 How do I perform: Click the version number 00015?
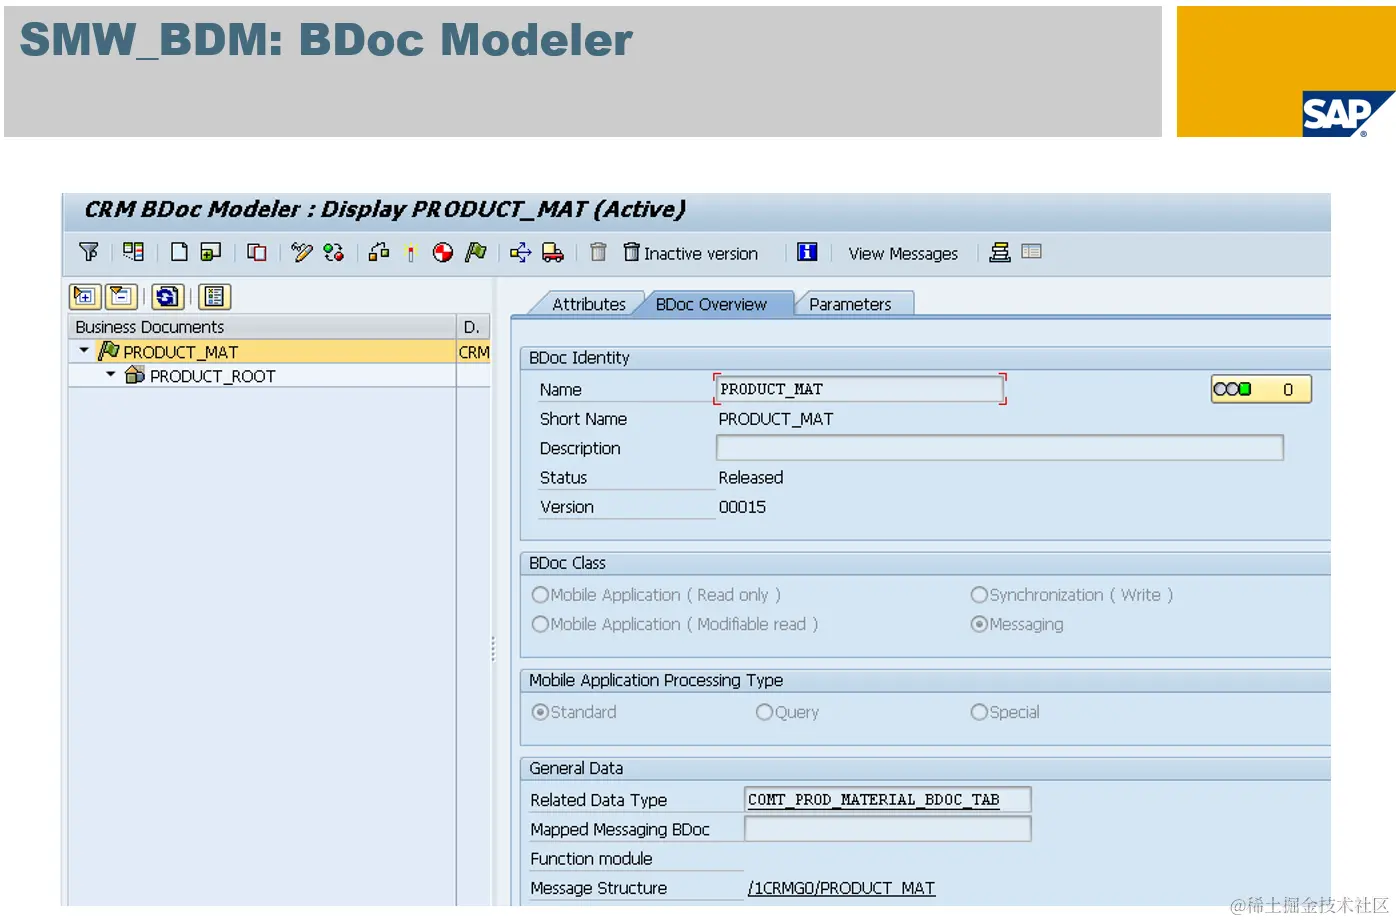(742, 507)
